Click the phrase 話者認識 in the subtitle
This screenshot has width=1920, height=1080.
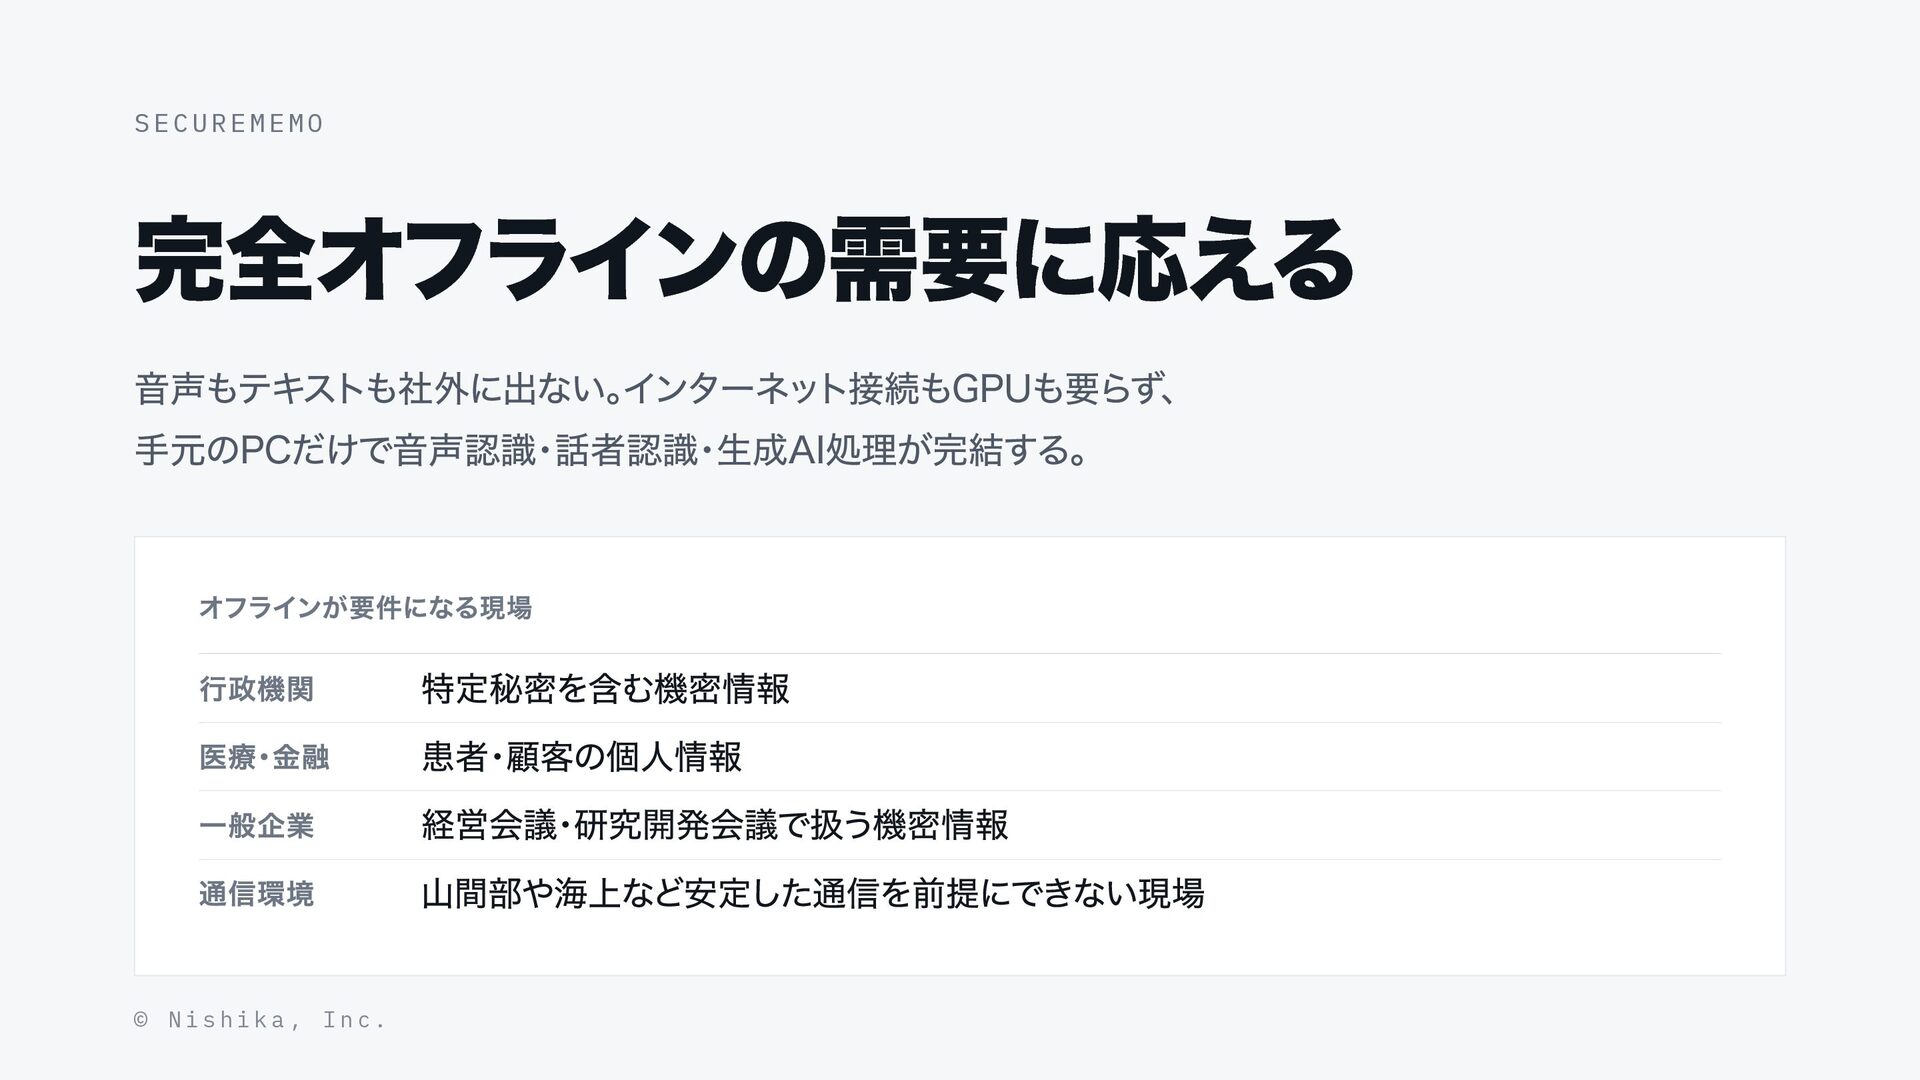pyautogui.click(x=626, y=450)
